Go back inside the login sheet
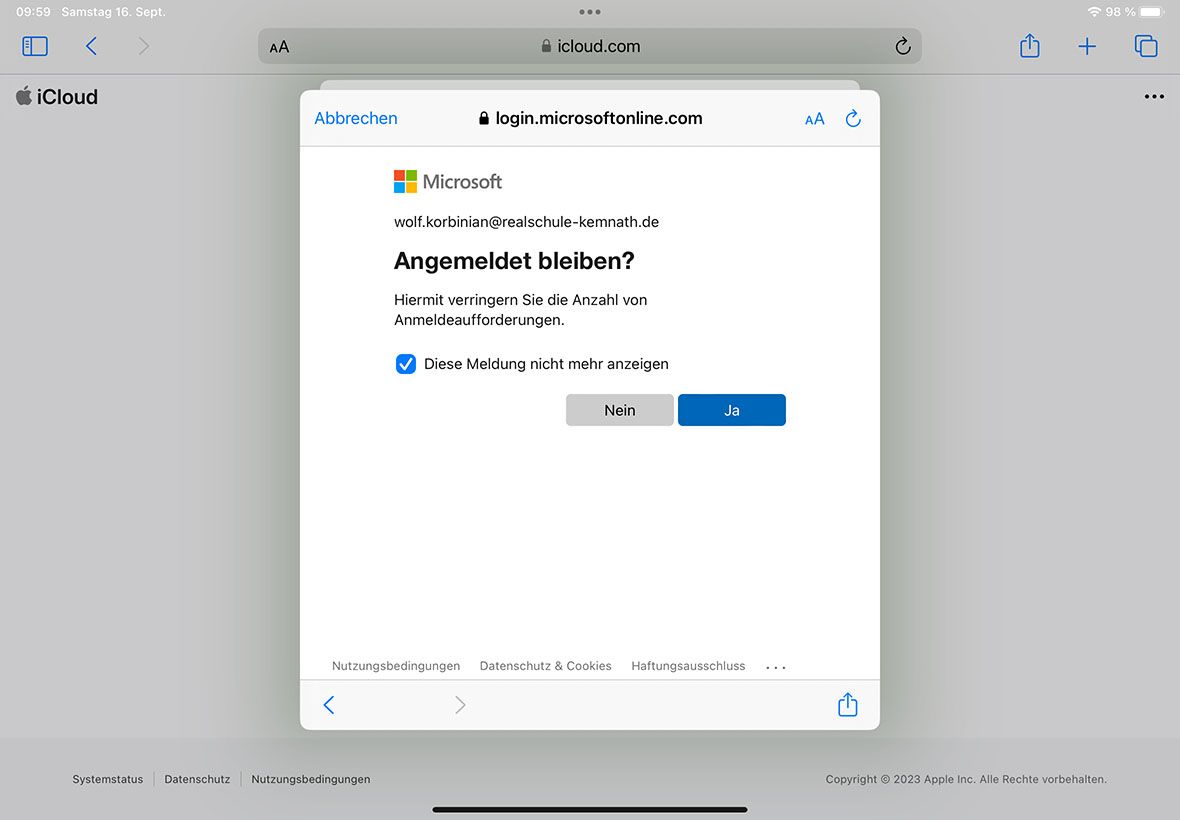The height and width of the screenshot is (820, 1180). tap(329, 704)
